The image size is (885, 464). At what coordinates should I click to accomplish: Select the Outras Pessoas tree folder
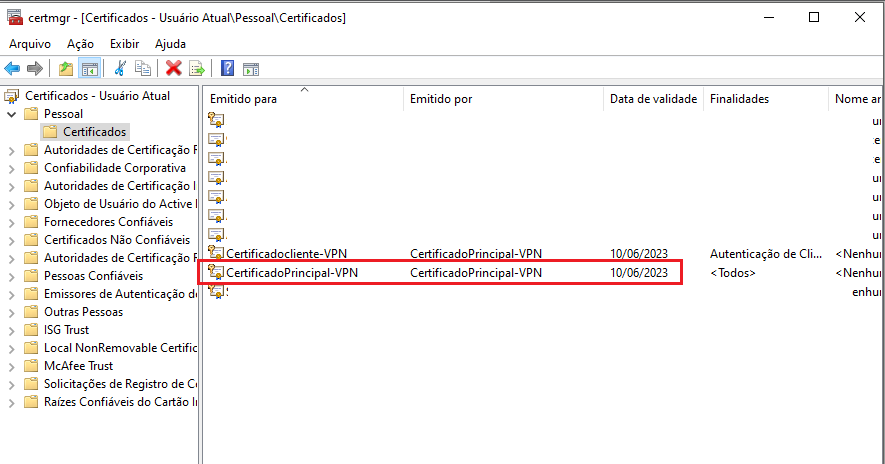click(83, 312)
